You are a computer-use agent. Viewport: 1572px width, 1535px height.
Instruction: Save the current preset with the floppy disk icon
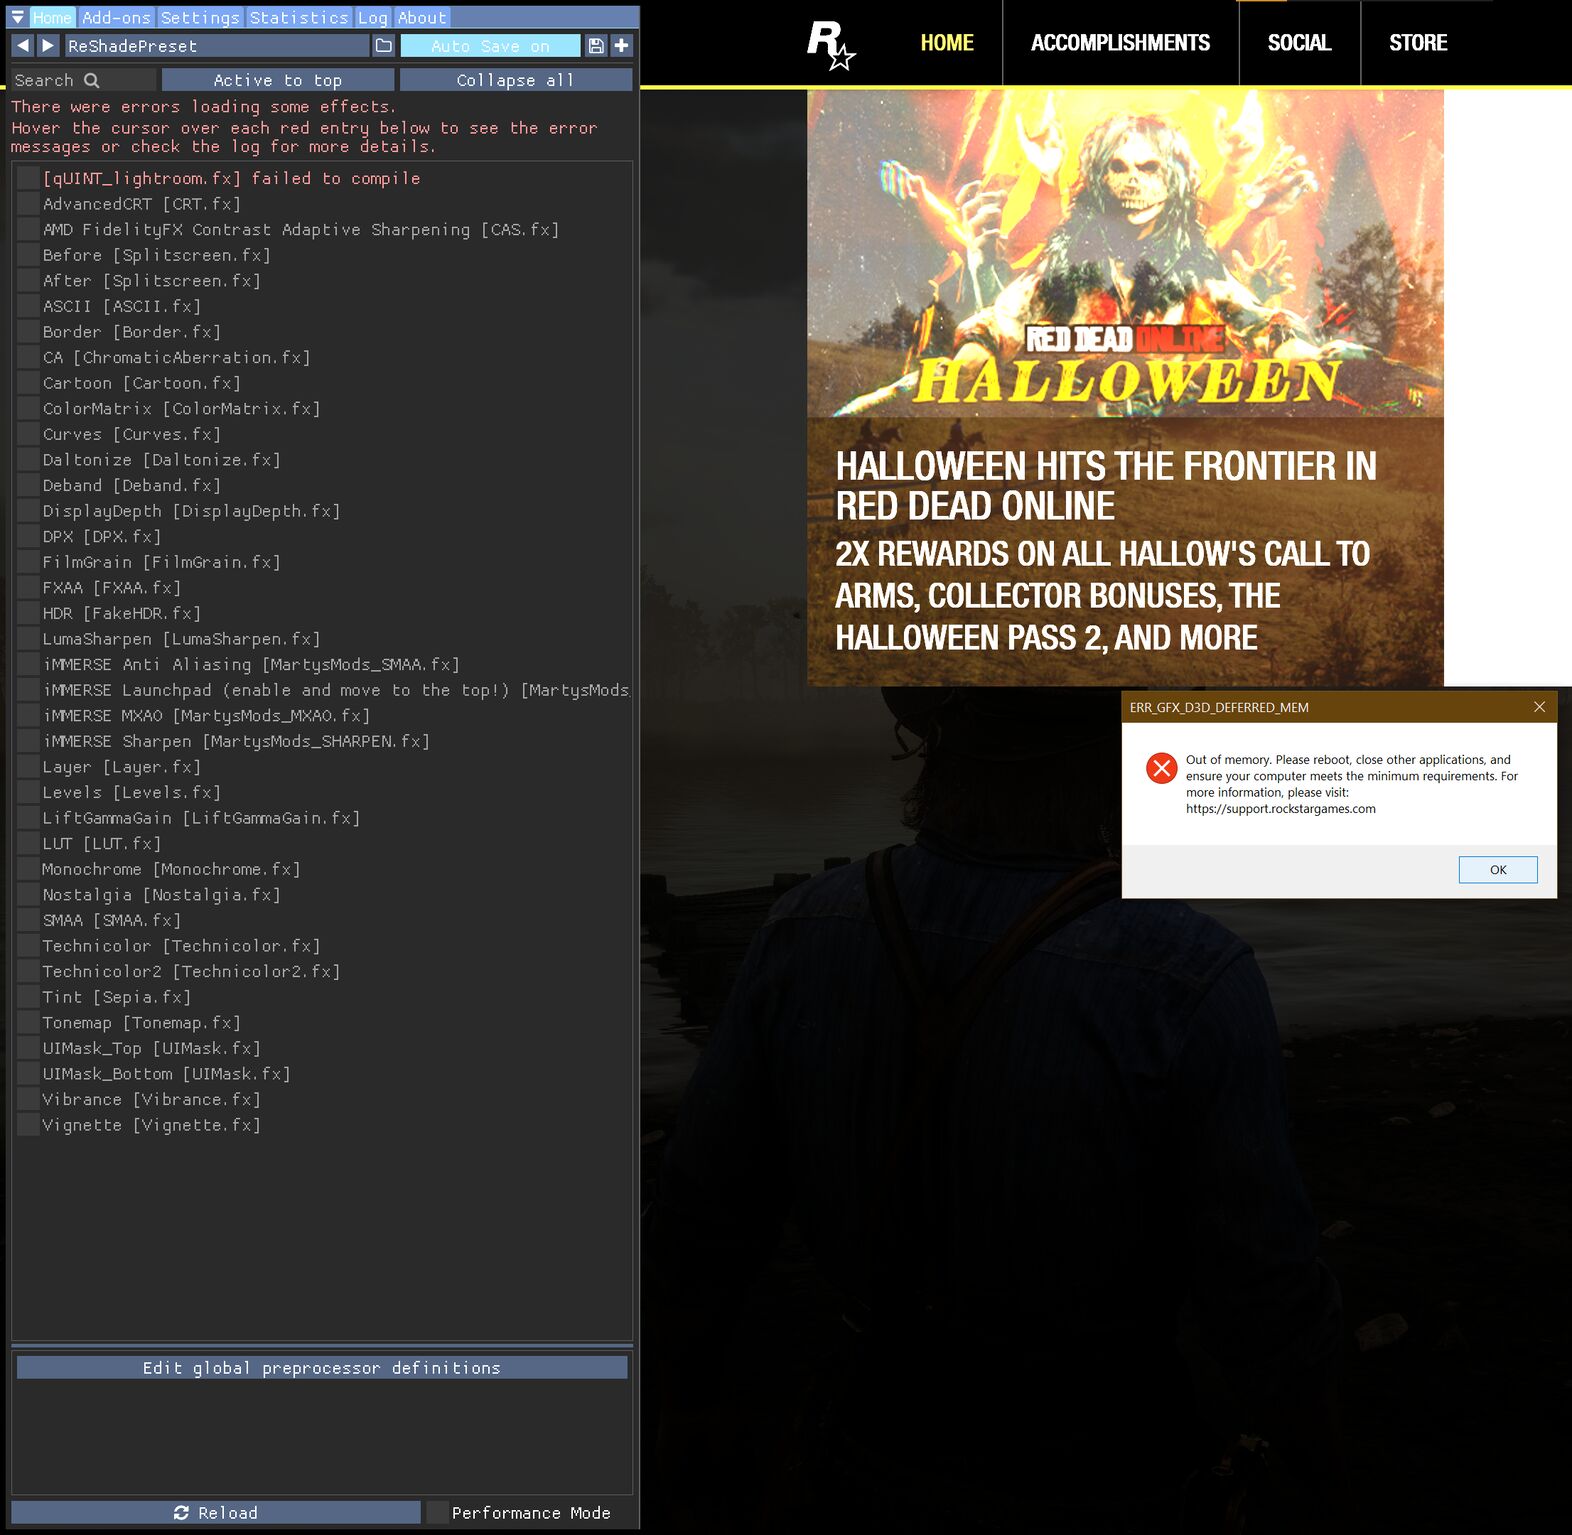(x=596, y=45)
